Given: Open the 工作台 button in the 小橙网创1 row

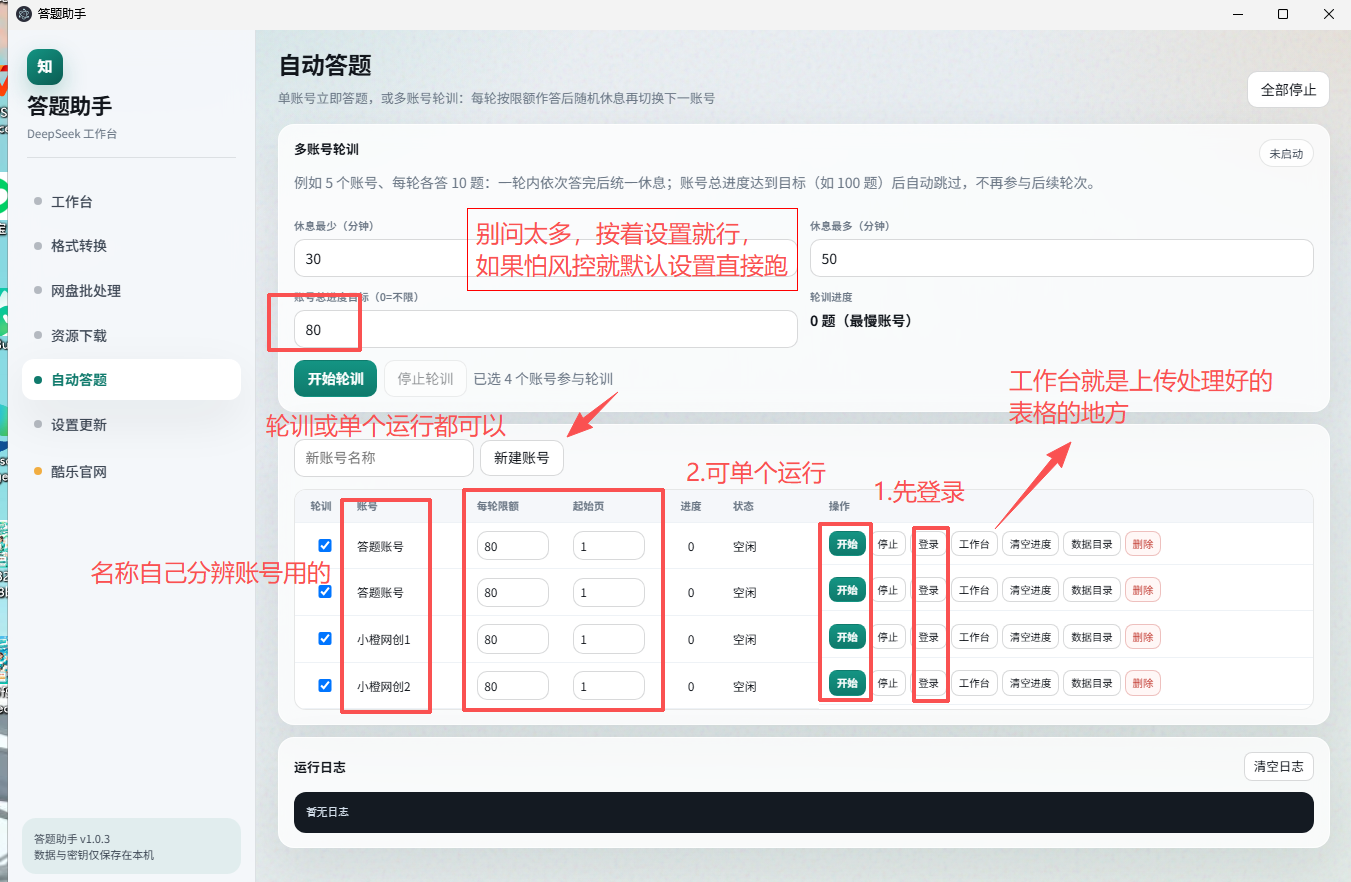Looking at the screenshot, I should [x=974, y=637].
